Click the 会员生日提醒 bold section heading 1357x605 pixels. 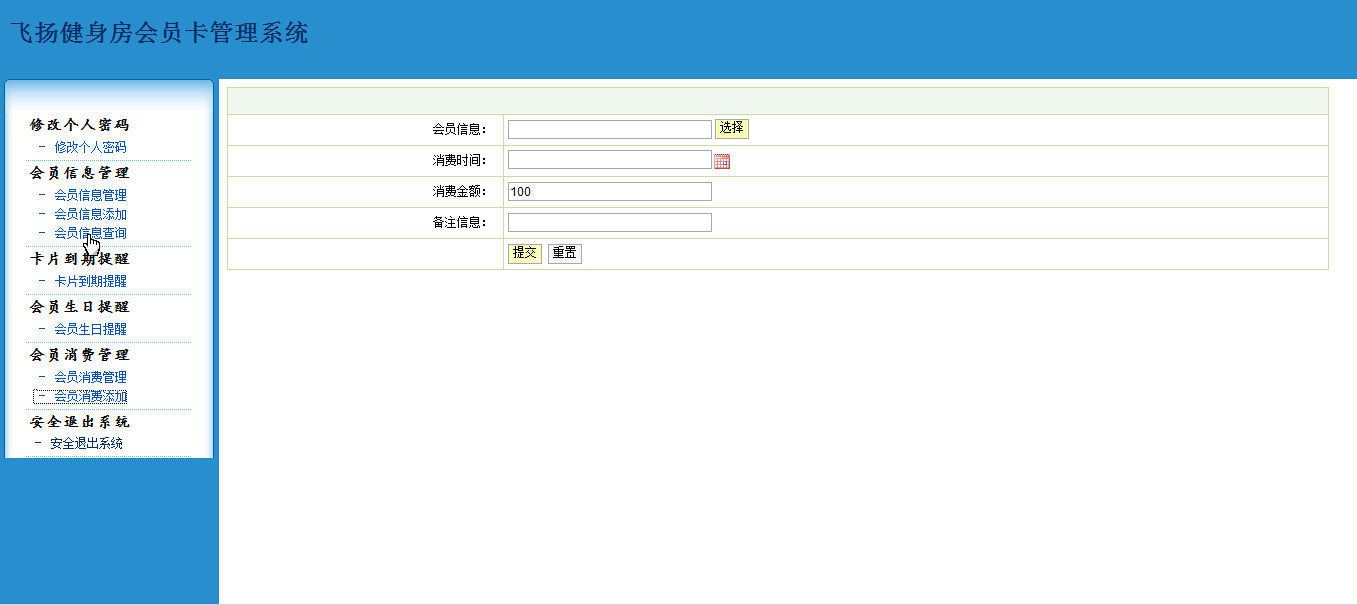pyautogui.click(x=80, y=307)
